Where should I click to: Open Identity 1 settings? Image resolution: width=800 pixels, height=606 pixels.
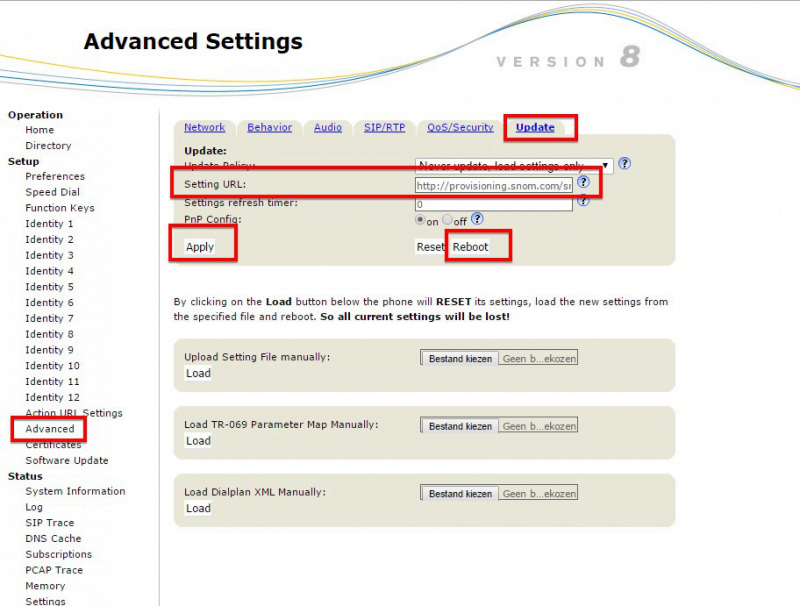tap(49, 224)
